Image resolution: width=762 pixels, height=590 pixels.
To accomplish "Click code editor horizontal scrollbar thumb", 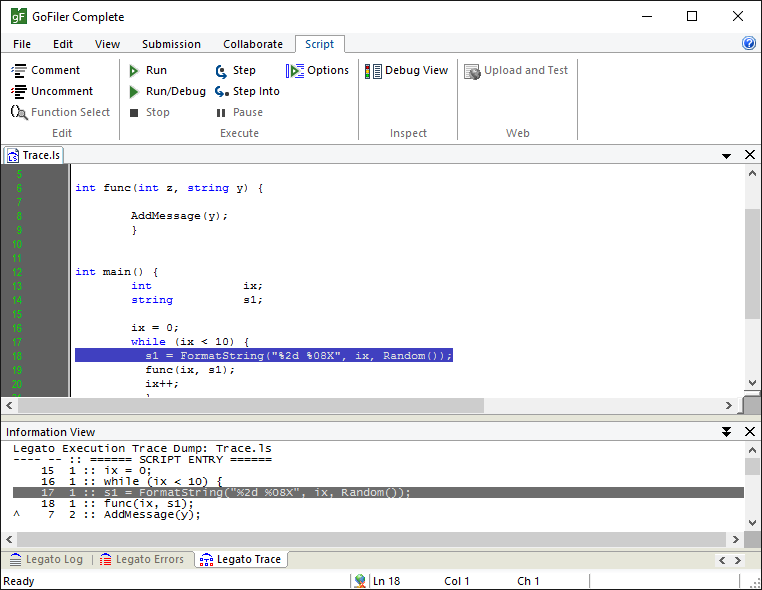I will [251, 405].
